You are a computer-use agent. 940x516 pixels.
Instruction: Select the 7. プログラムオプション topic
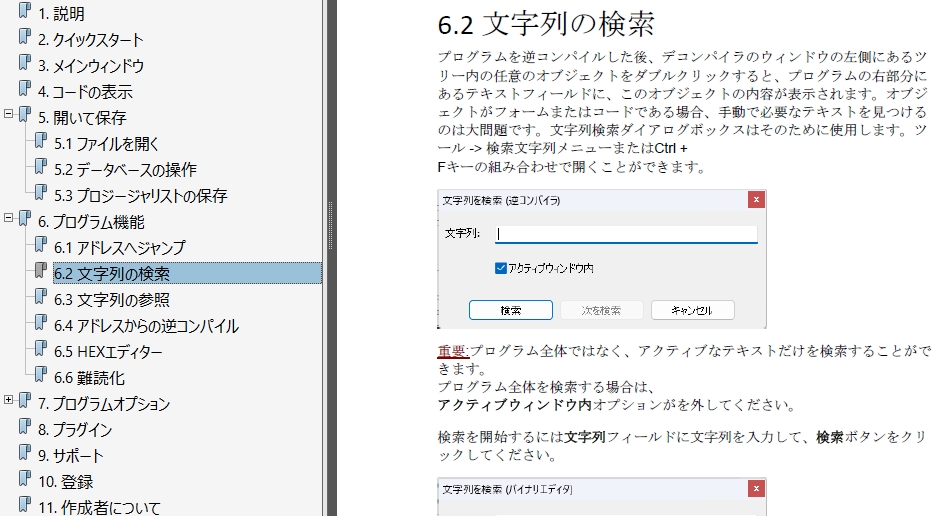[104, 404]
